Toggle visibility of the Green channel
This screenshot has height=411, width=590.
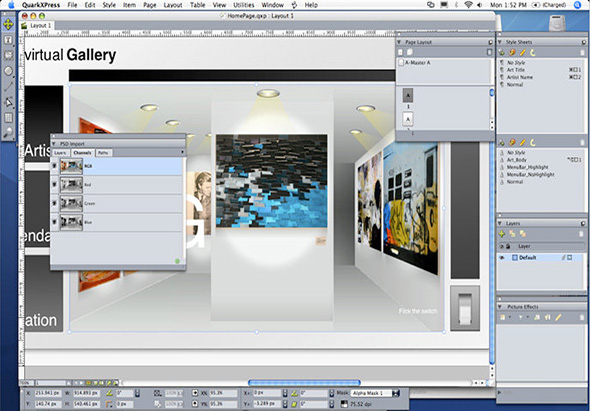tap(55, 204)
